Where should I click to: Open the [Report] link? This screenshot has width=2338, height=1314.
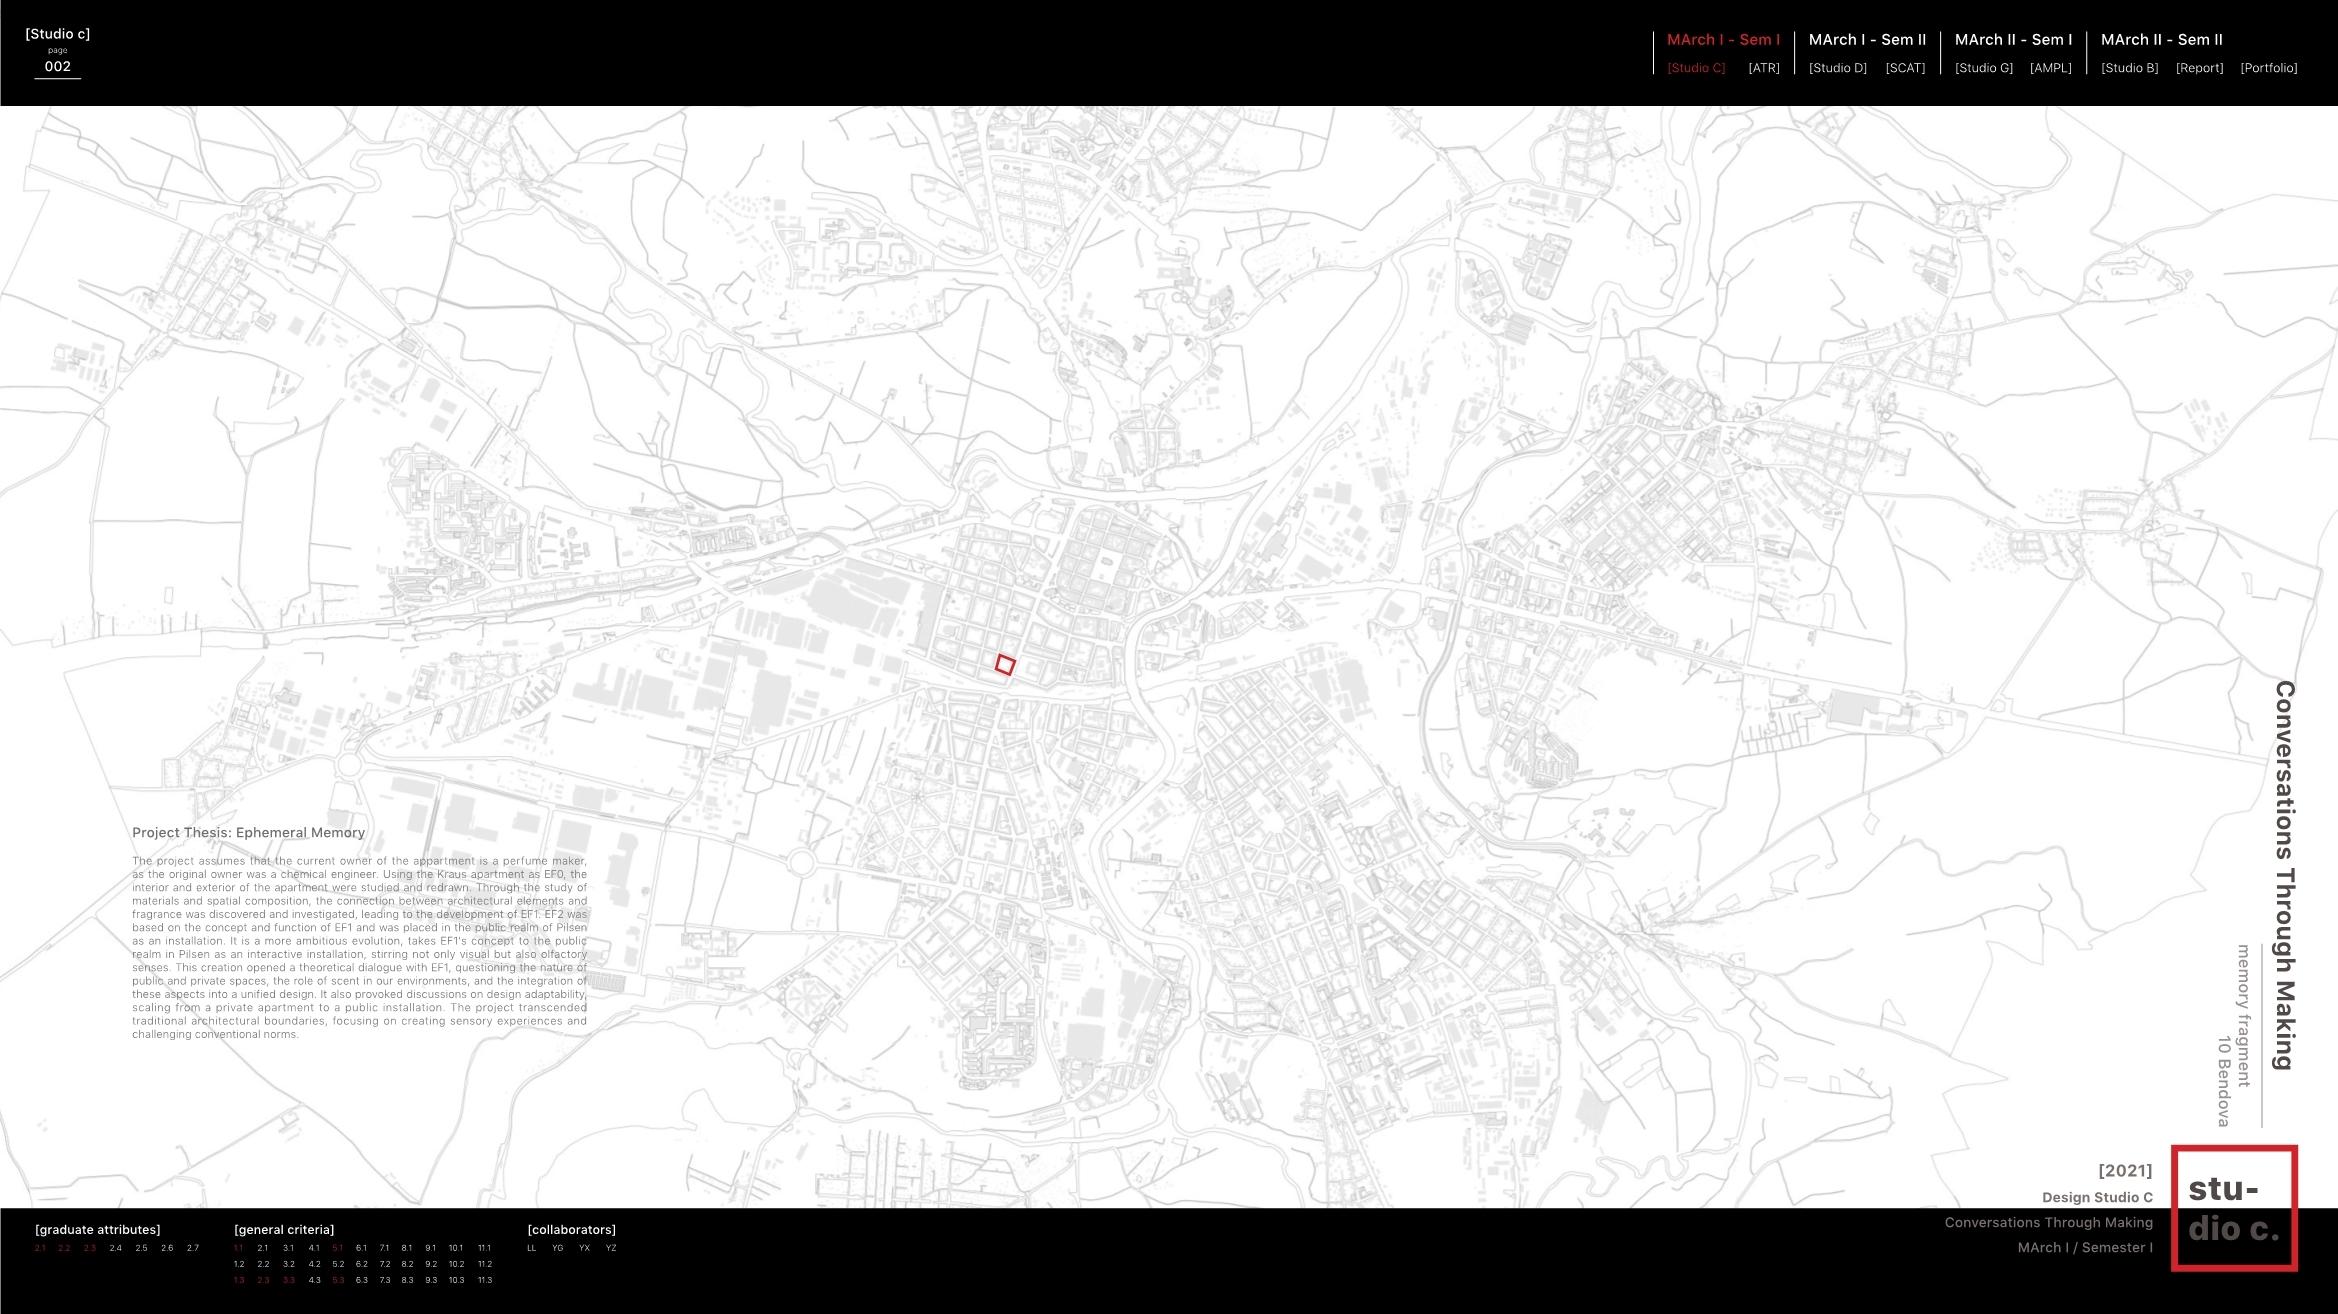(2199, 68)
